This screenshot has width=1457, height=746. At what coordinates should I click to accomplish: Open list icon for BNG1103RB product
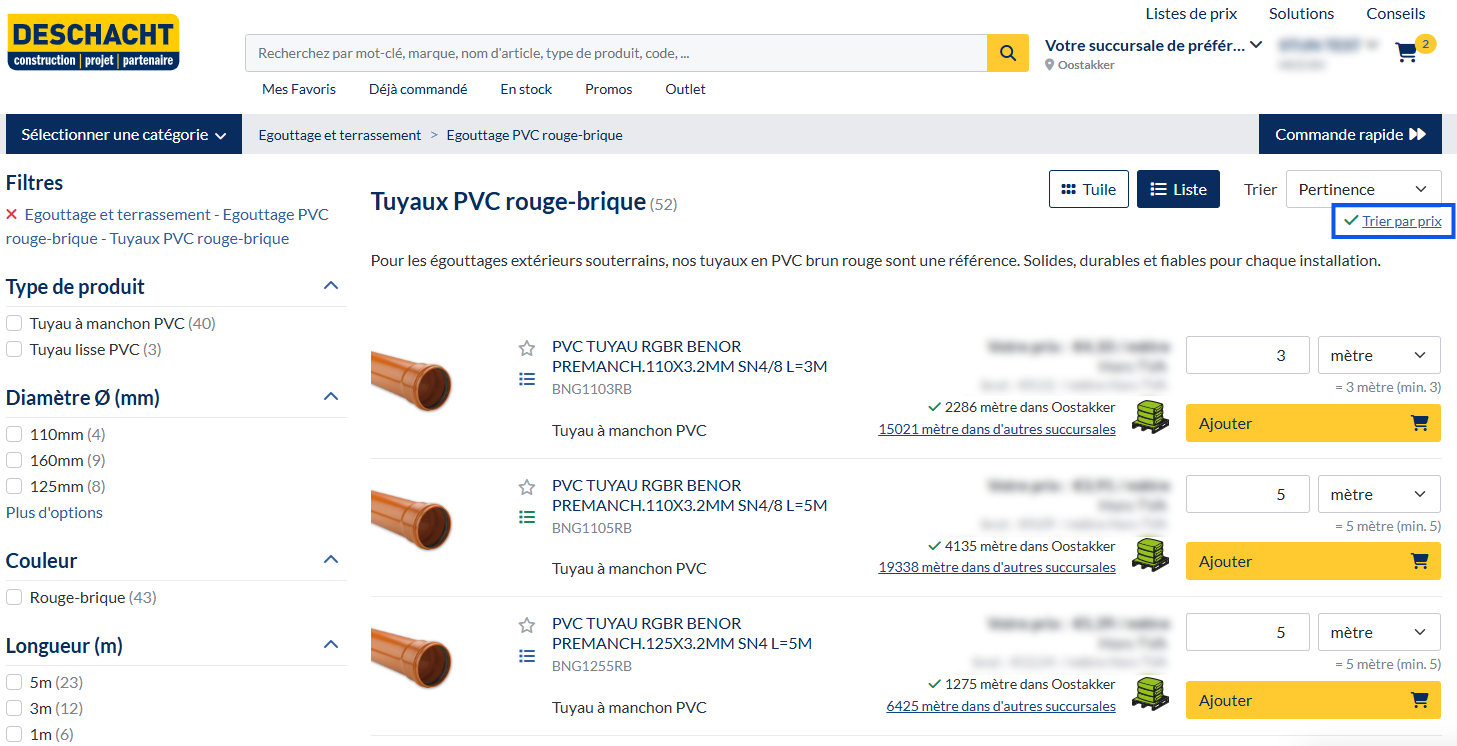527,379
